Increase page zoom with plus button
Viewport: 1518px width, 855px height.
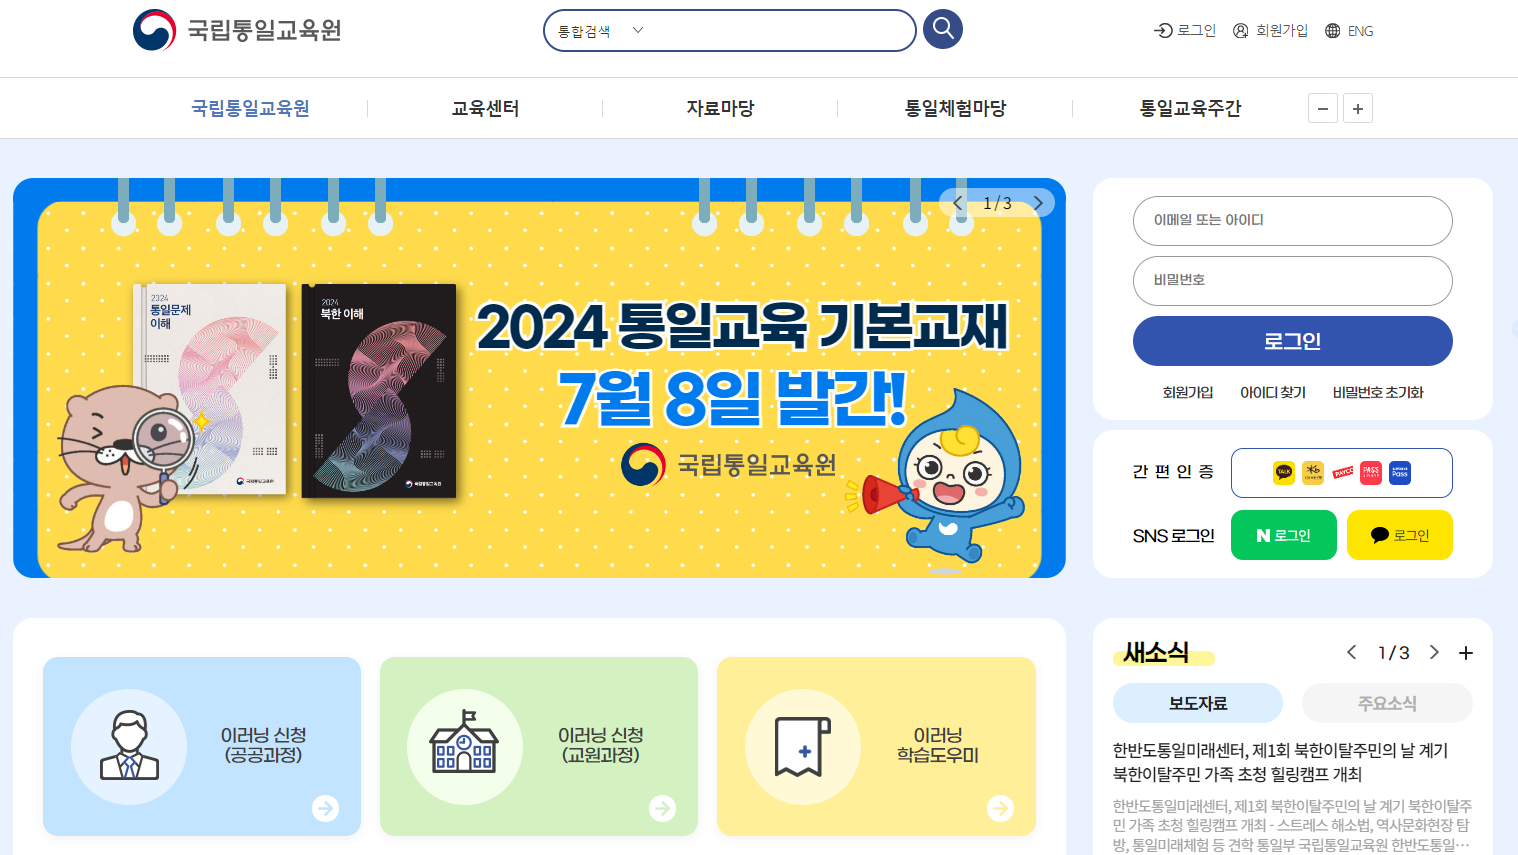tap(1358, 108)
